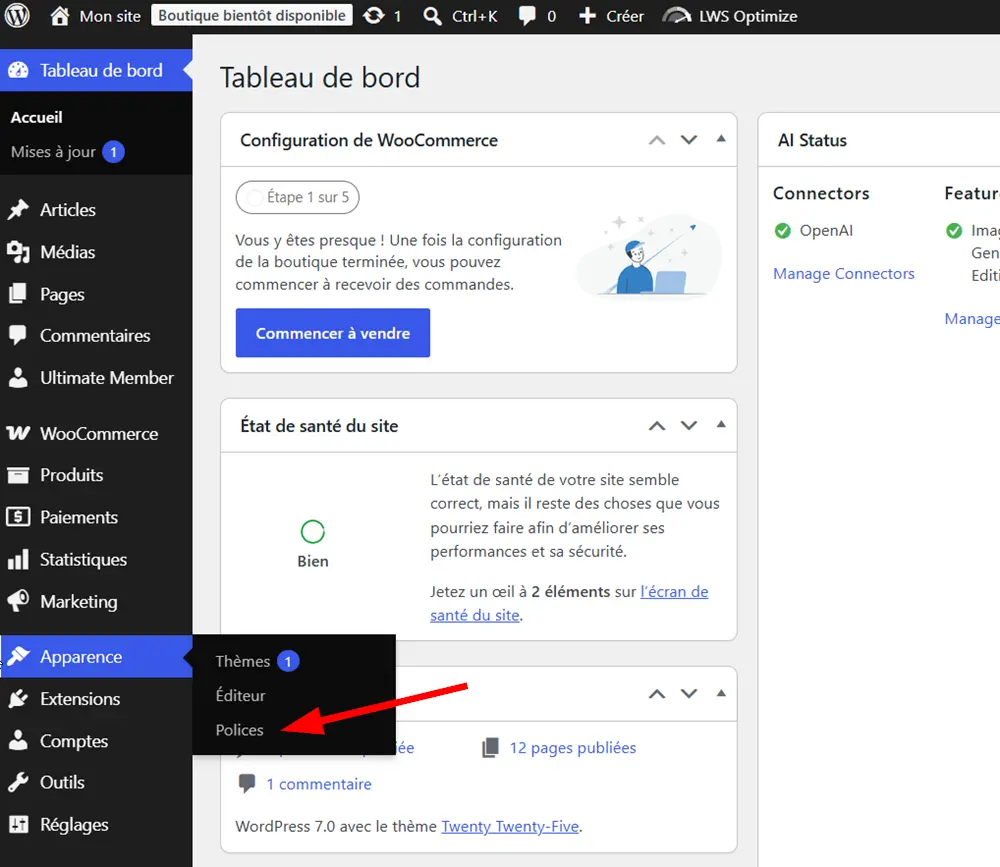
Task: Move the bottom overview panel up
Action: 657,694
